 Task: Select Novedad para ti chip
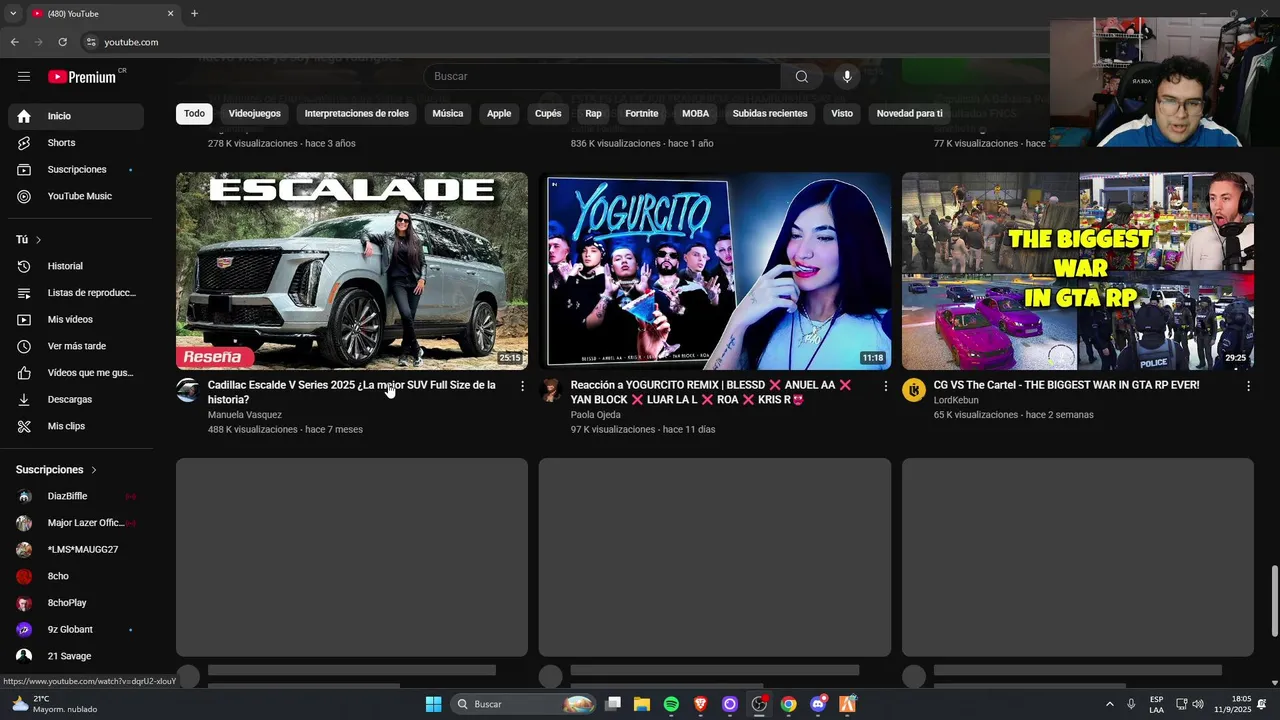(909, 114)
